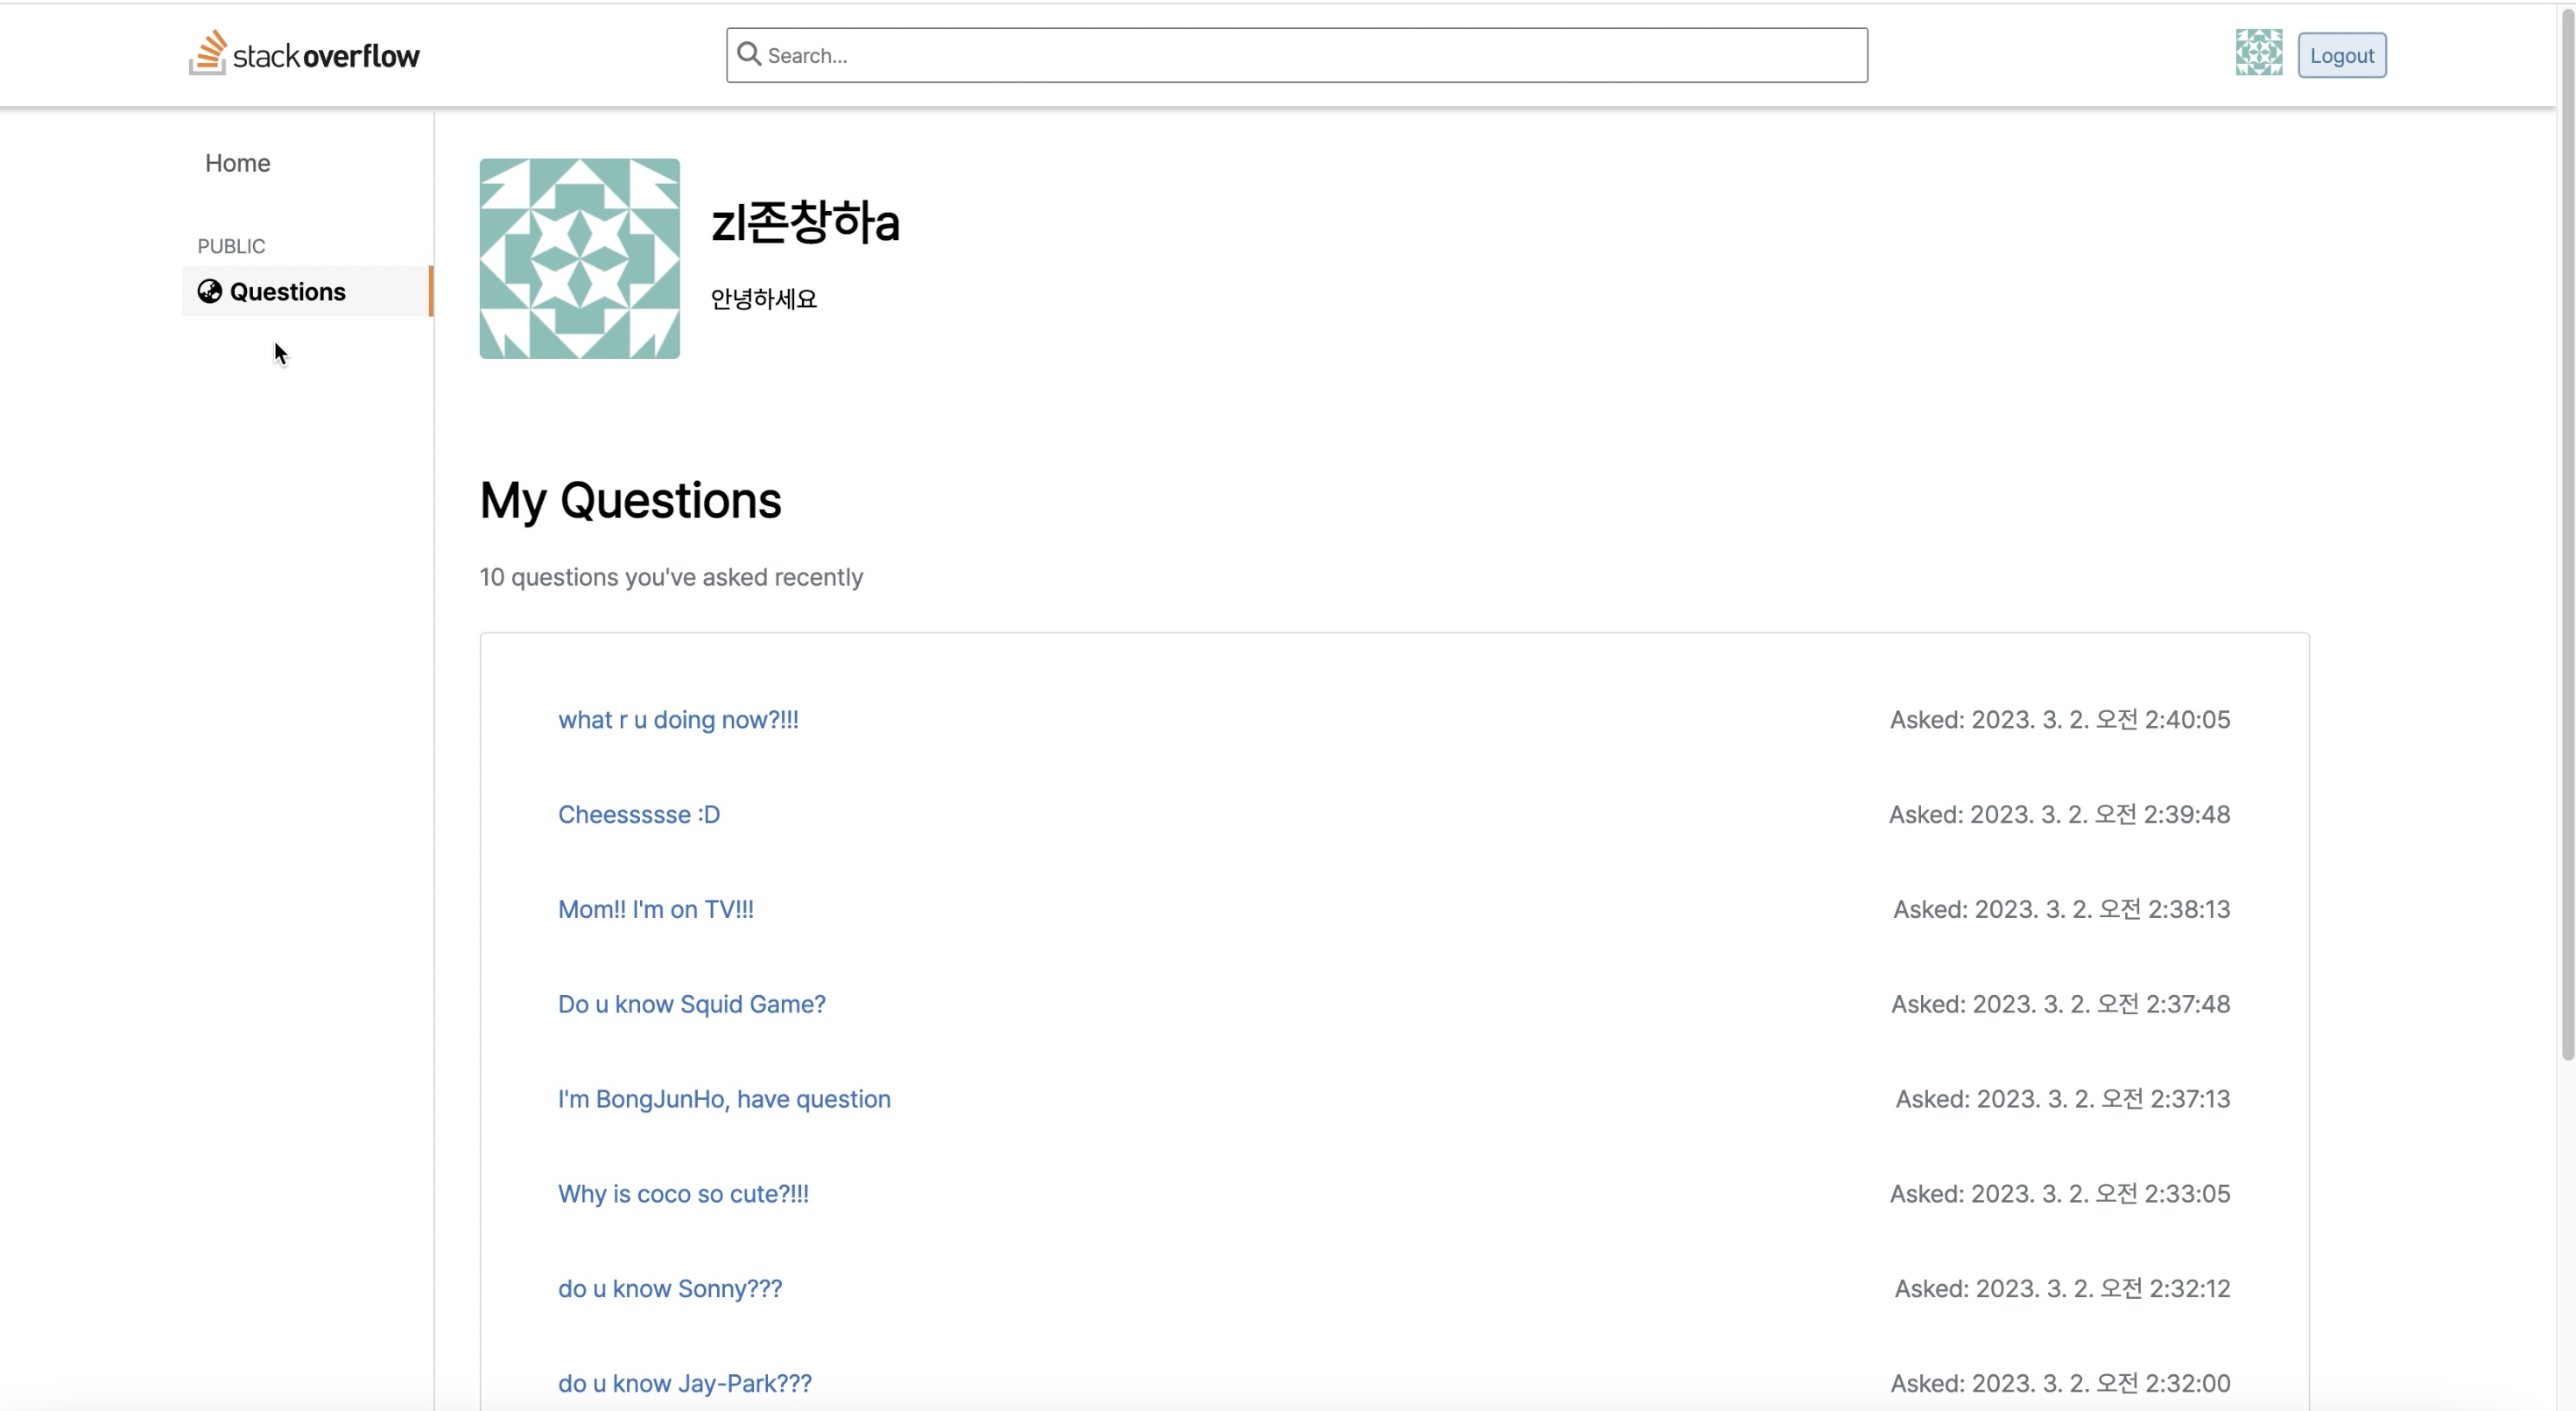2576x1411 pixels.
Task: Click '10 questions you've asked recently' text
Action: coord(671,577)
